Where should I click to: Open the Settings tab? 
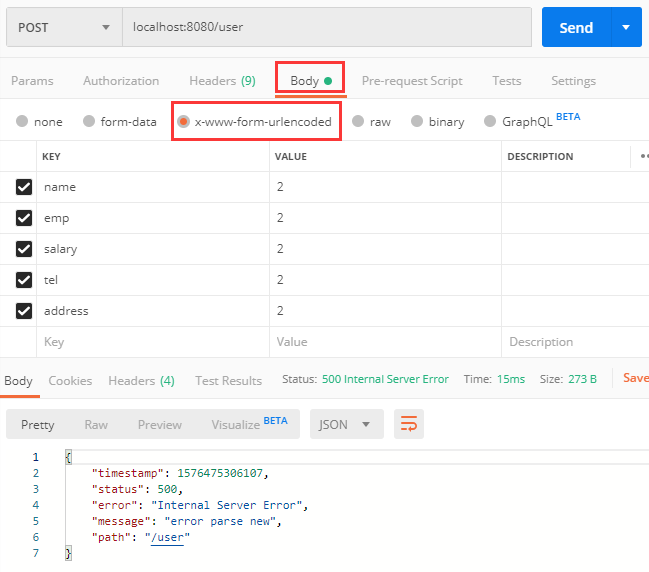[x=573, y=81]
